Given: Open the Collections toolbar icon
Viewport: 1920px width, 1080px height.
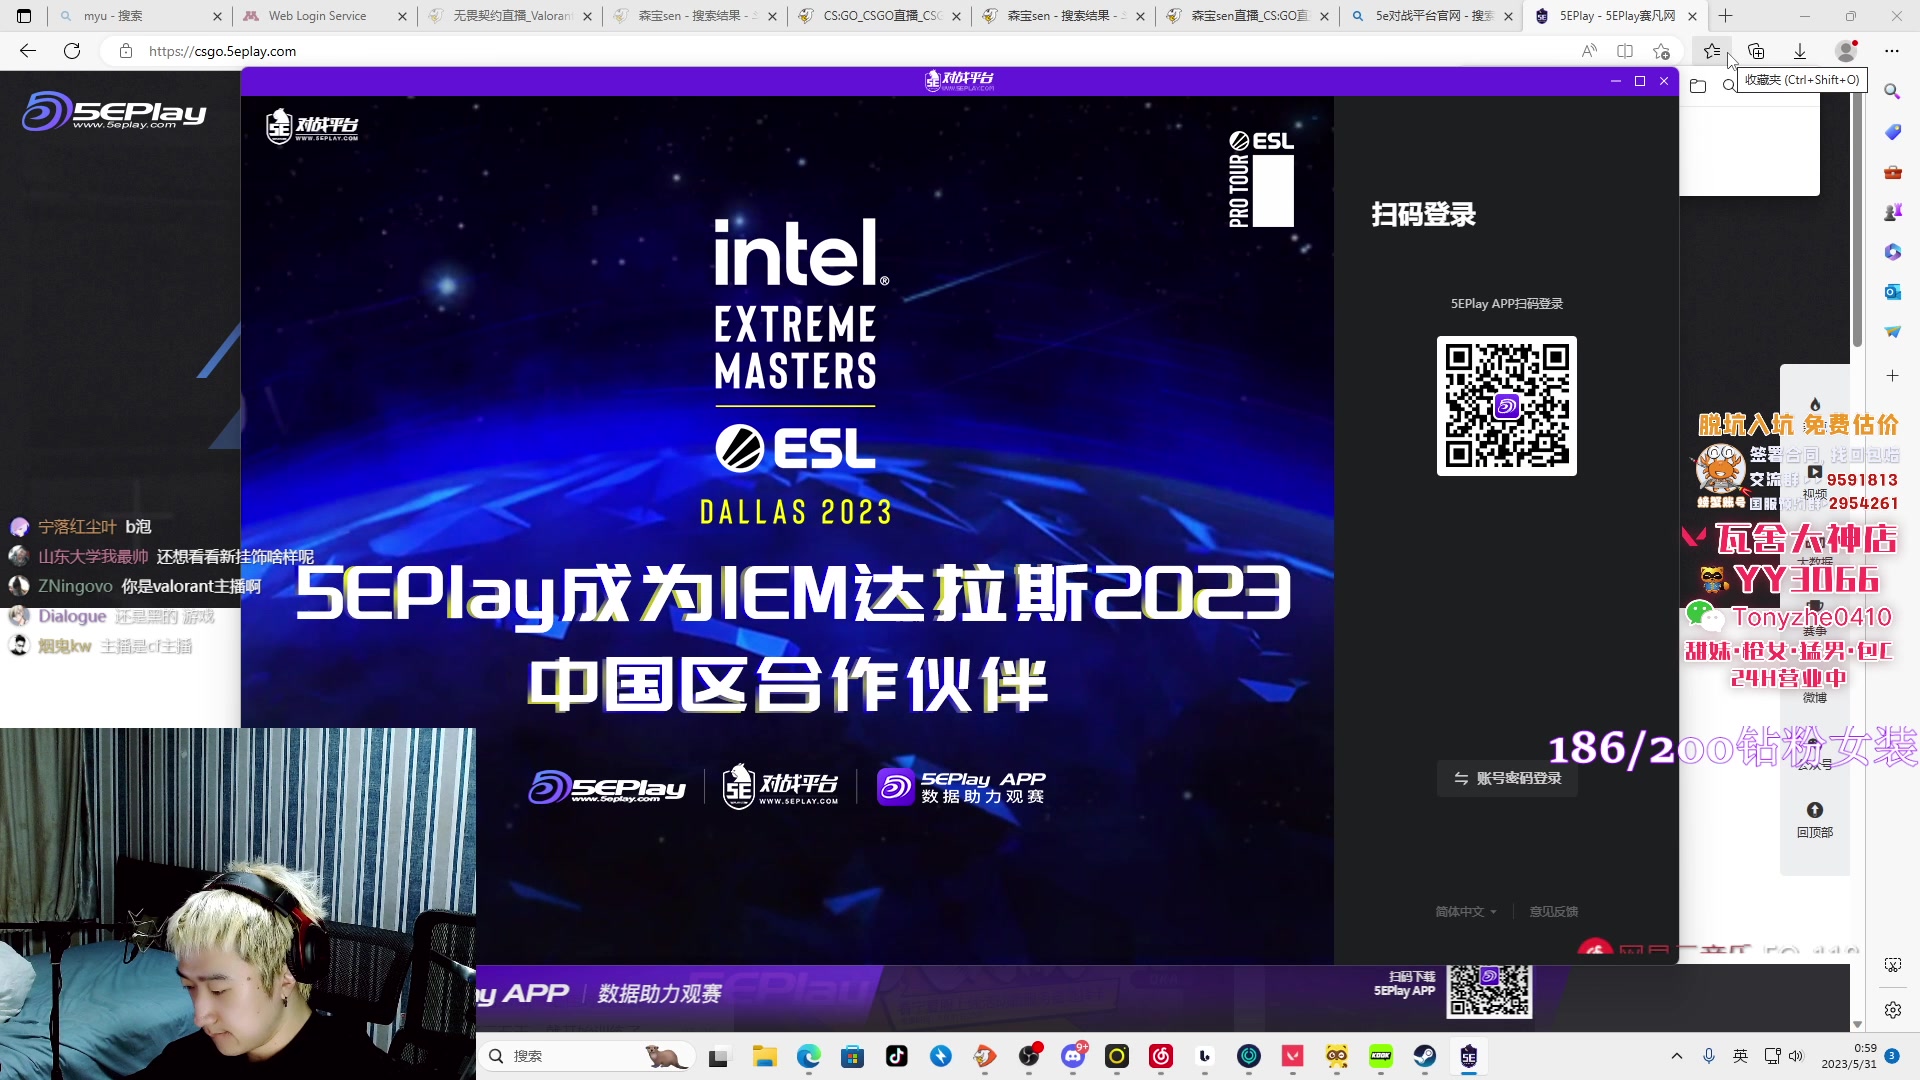Looking at the screenshot, I should pos(1756,51).
